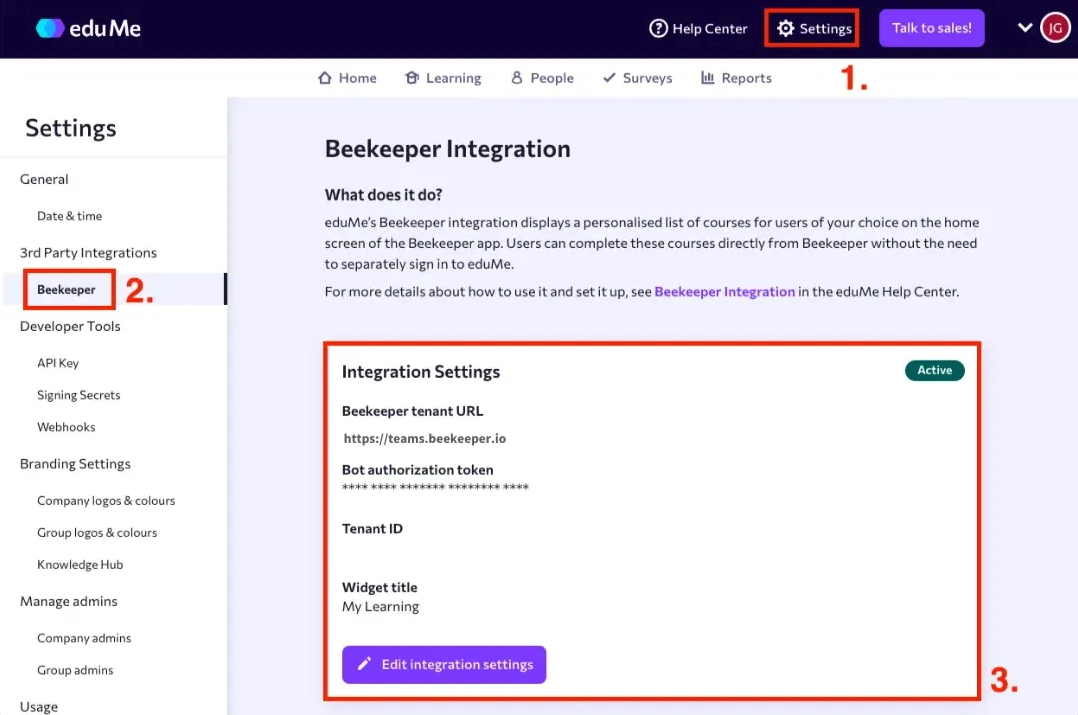Open Company admins settings
Viewport: 1078px width, 715px height.
click(x=84, y=638)
